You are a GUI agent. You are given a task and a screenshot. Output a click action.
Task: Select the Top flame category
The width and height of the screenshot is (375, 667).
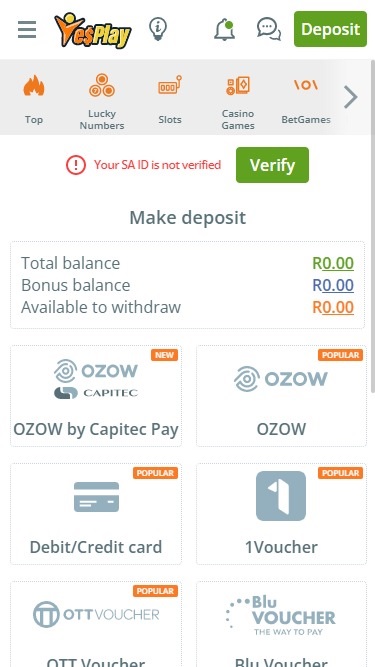(x=34, y=99)
